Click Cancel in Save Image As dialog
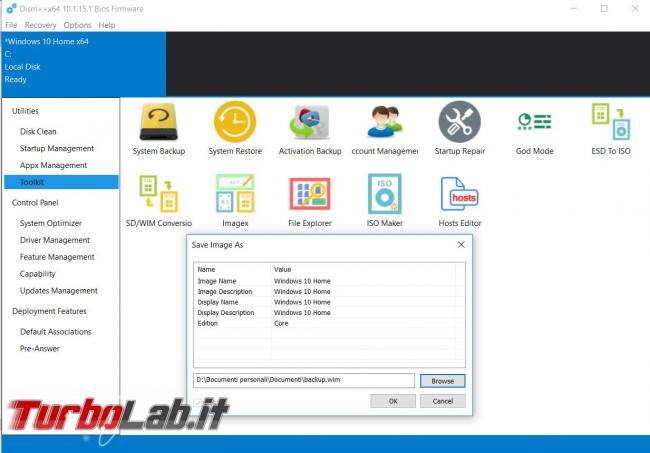This screenshot has height=453, width=650. [x=442, y=401]
